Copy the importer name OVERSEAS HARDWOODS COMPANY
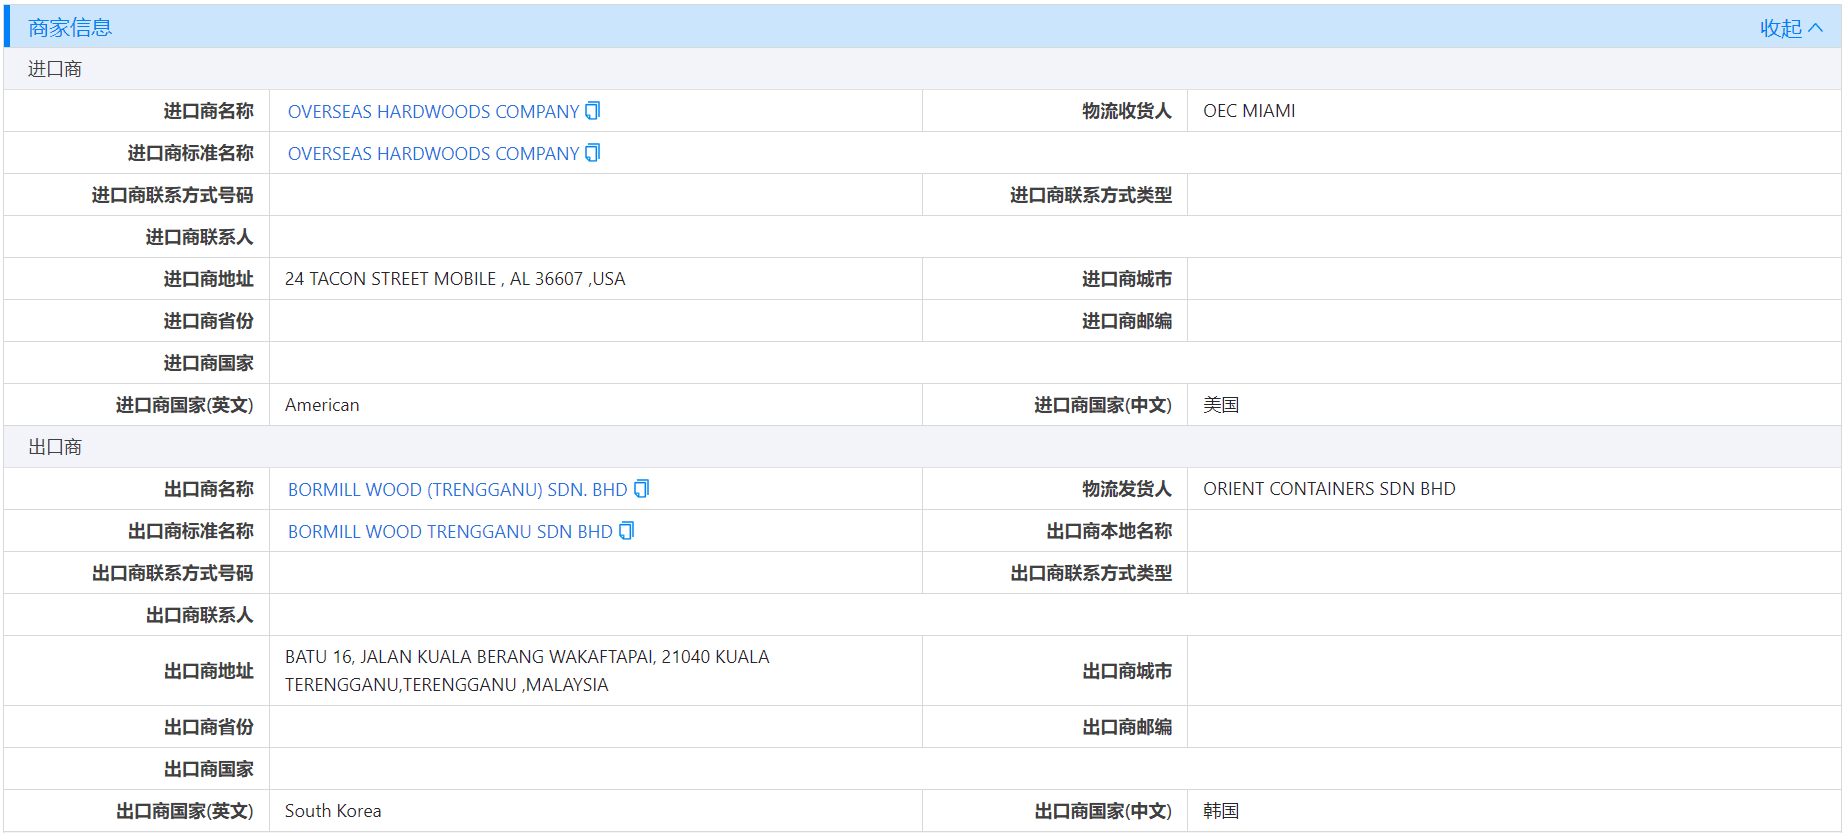 tap(593, 111)
